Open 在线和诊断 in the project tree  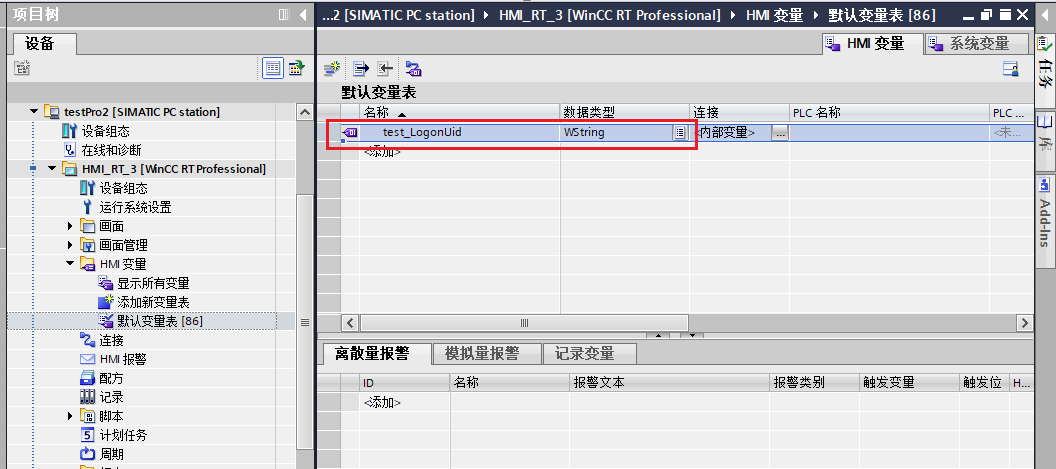coord(111,150)
